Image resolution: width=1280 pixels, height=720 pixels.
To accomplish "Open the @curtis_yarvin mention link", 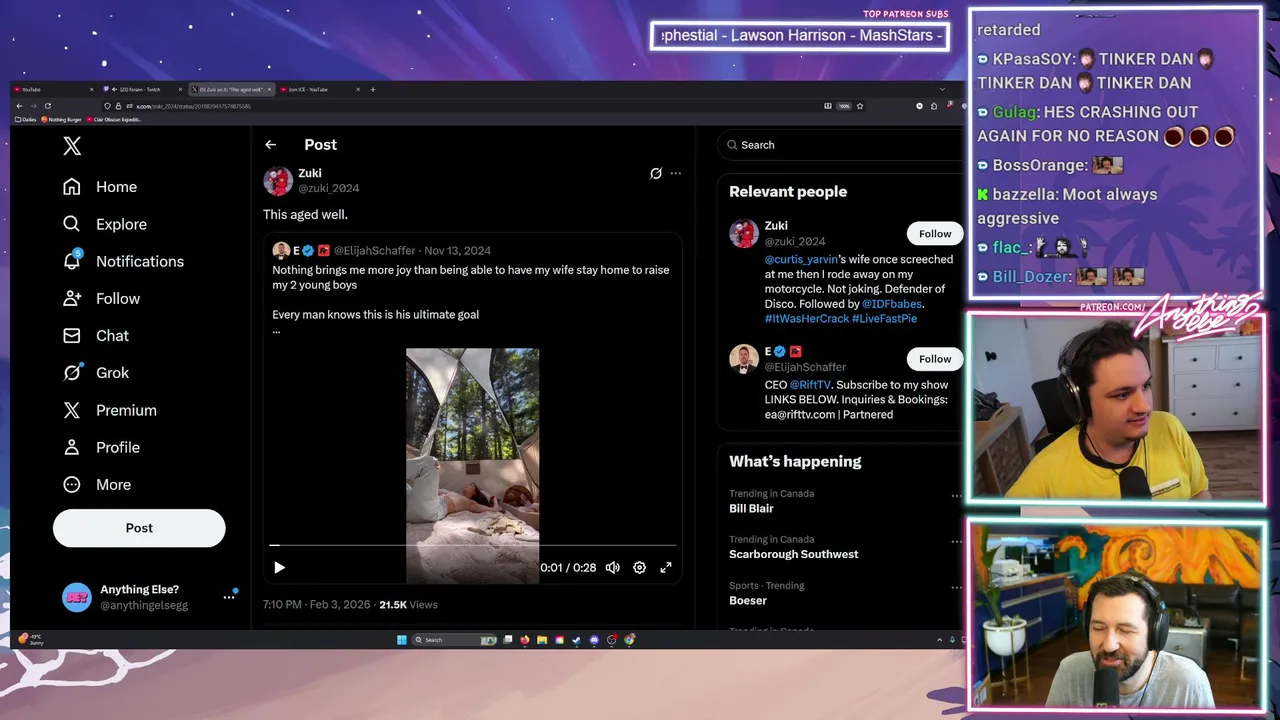I will point(801,259).
